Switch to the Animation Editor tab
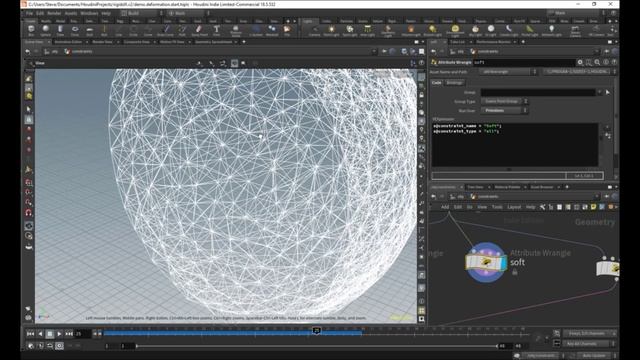This screenshot has width=640, height=360. 68,42
